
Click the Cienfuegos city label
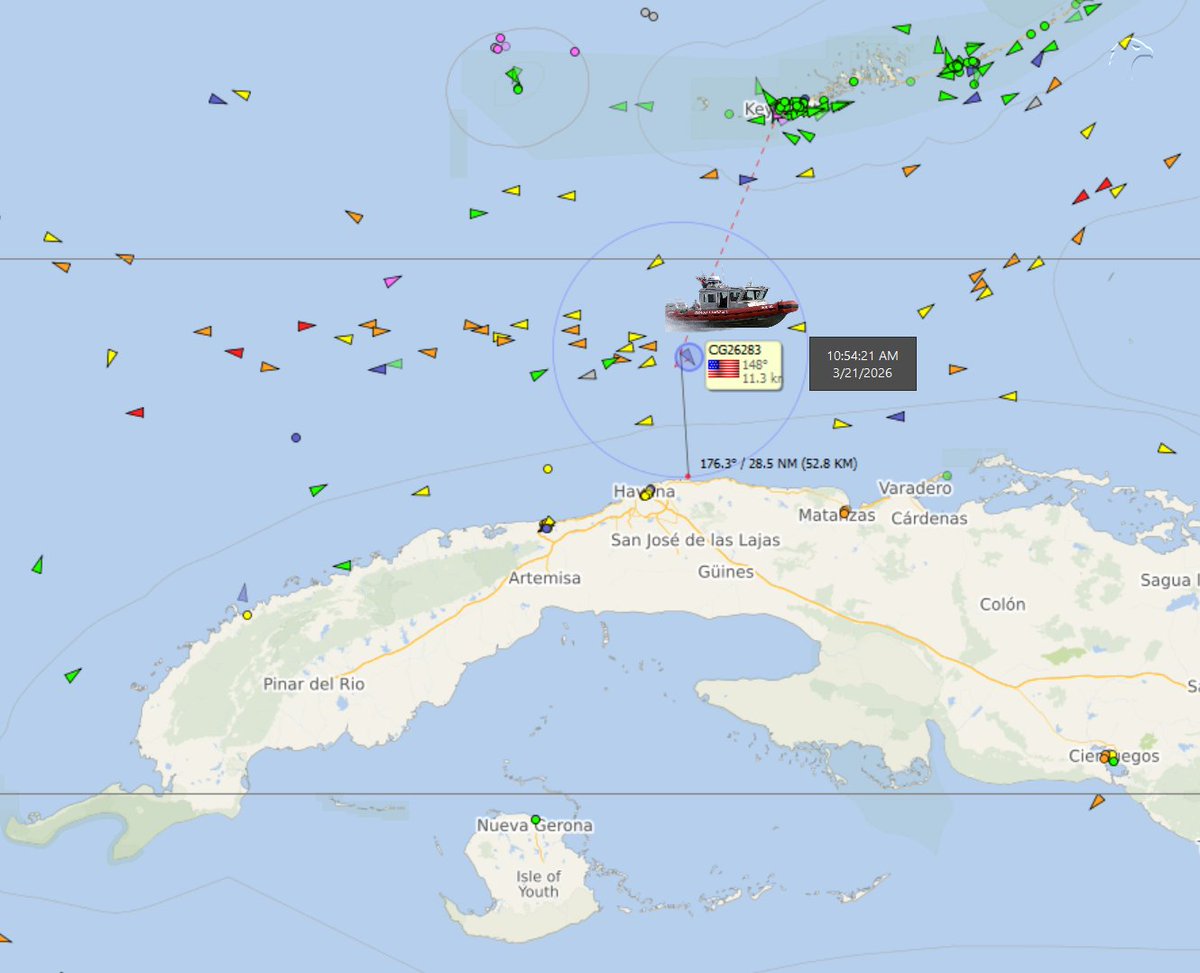click(x=1112, y=756)
